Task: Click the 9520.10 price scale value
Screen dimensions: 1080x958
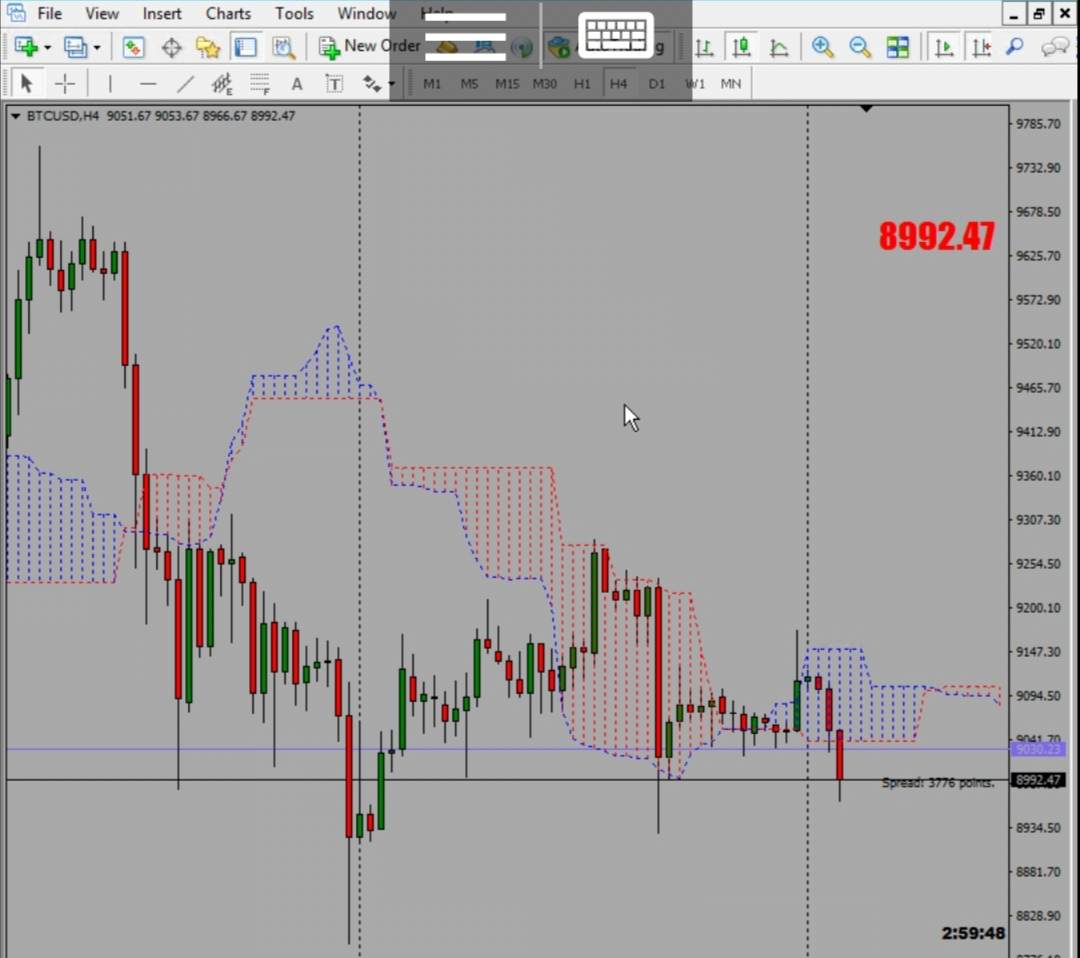Action: 1038,344
